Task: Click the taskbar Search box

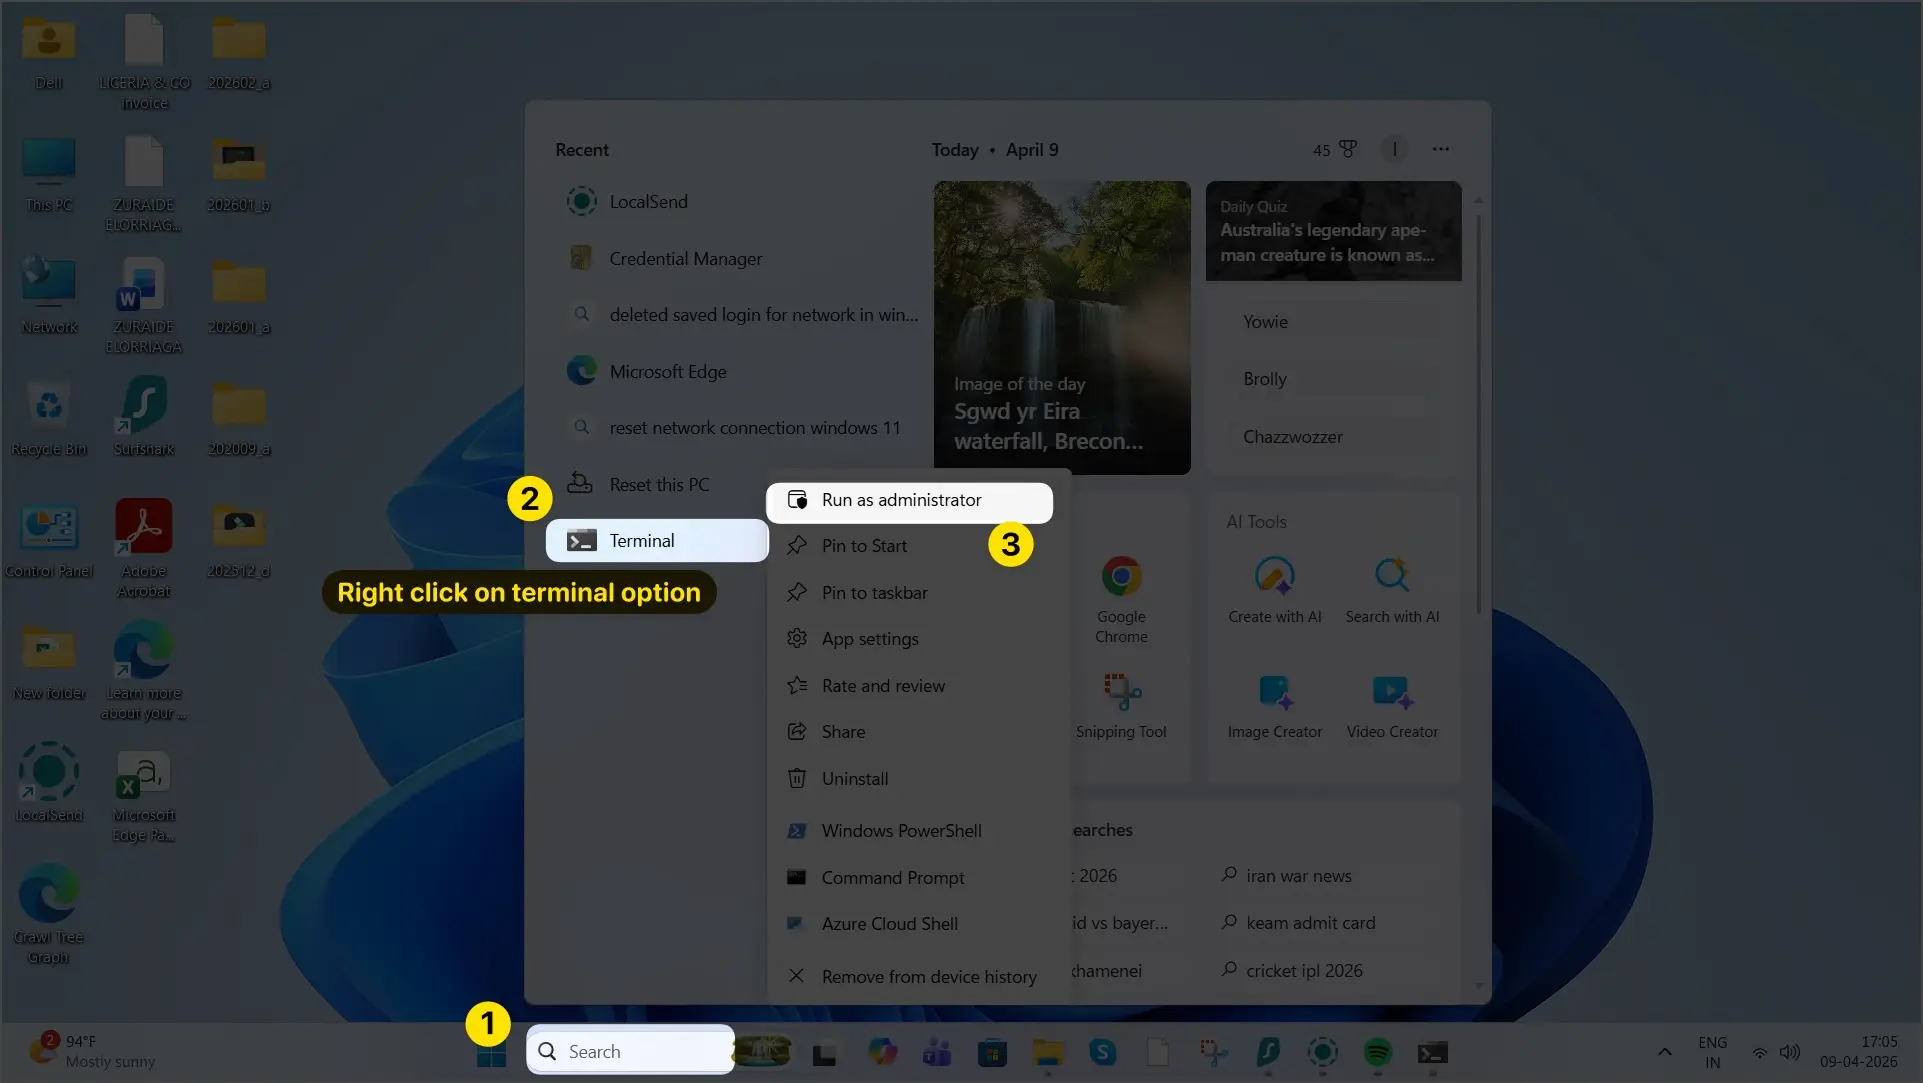Action: [631, 1051]
